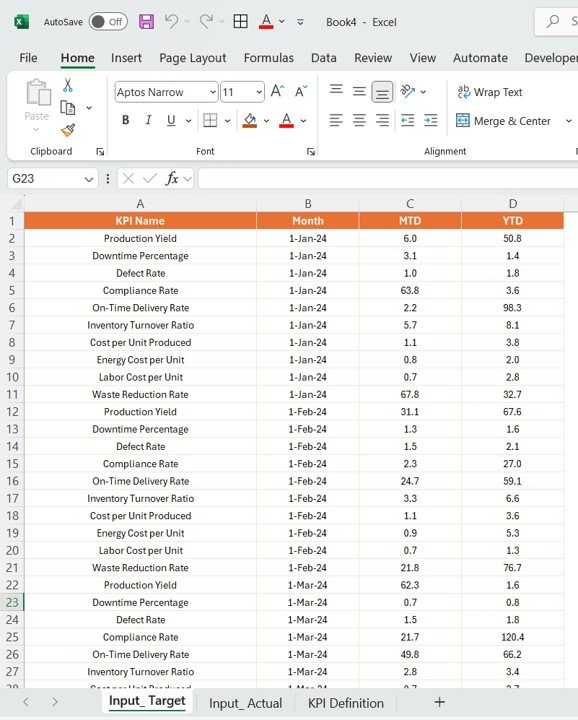The width and height of the screenshot is (578, 720).
Task: Click the Save icon in title bar
Action: coord(146,22)
